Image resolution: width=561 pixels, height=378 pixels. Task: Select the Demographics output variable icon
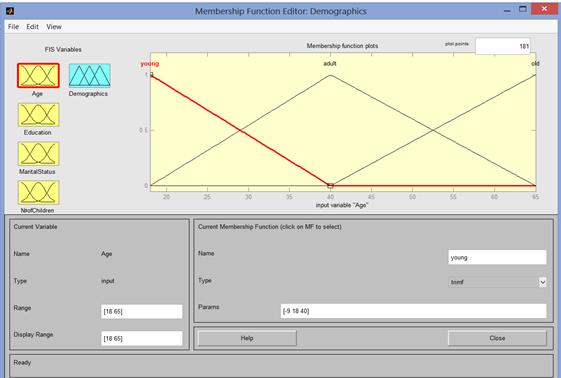point(89,75)
